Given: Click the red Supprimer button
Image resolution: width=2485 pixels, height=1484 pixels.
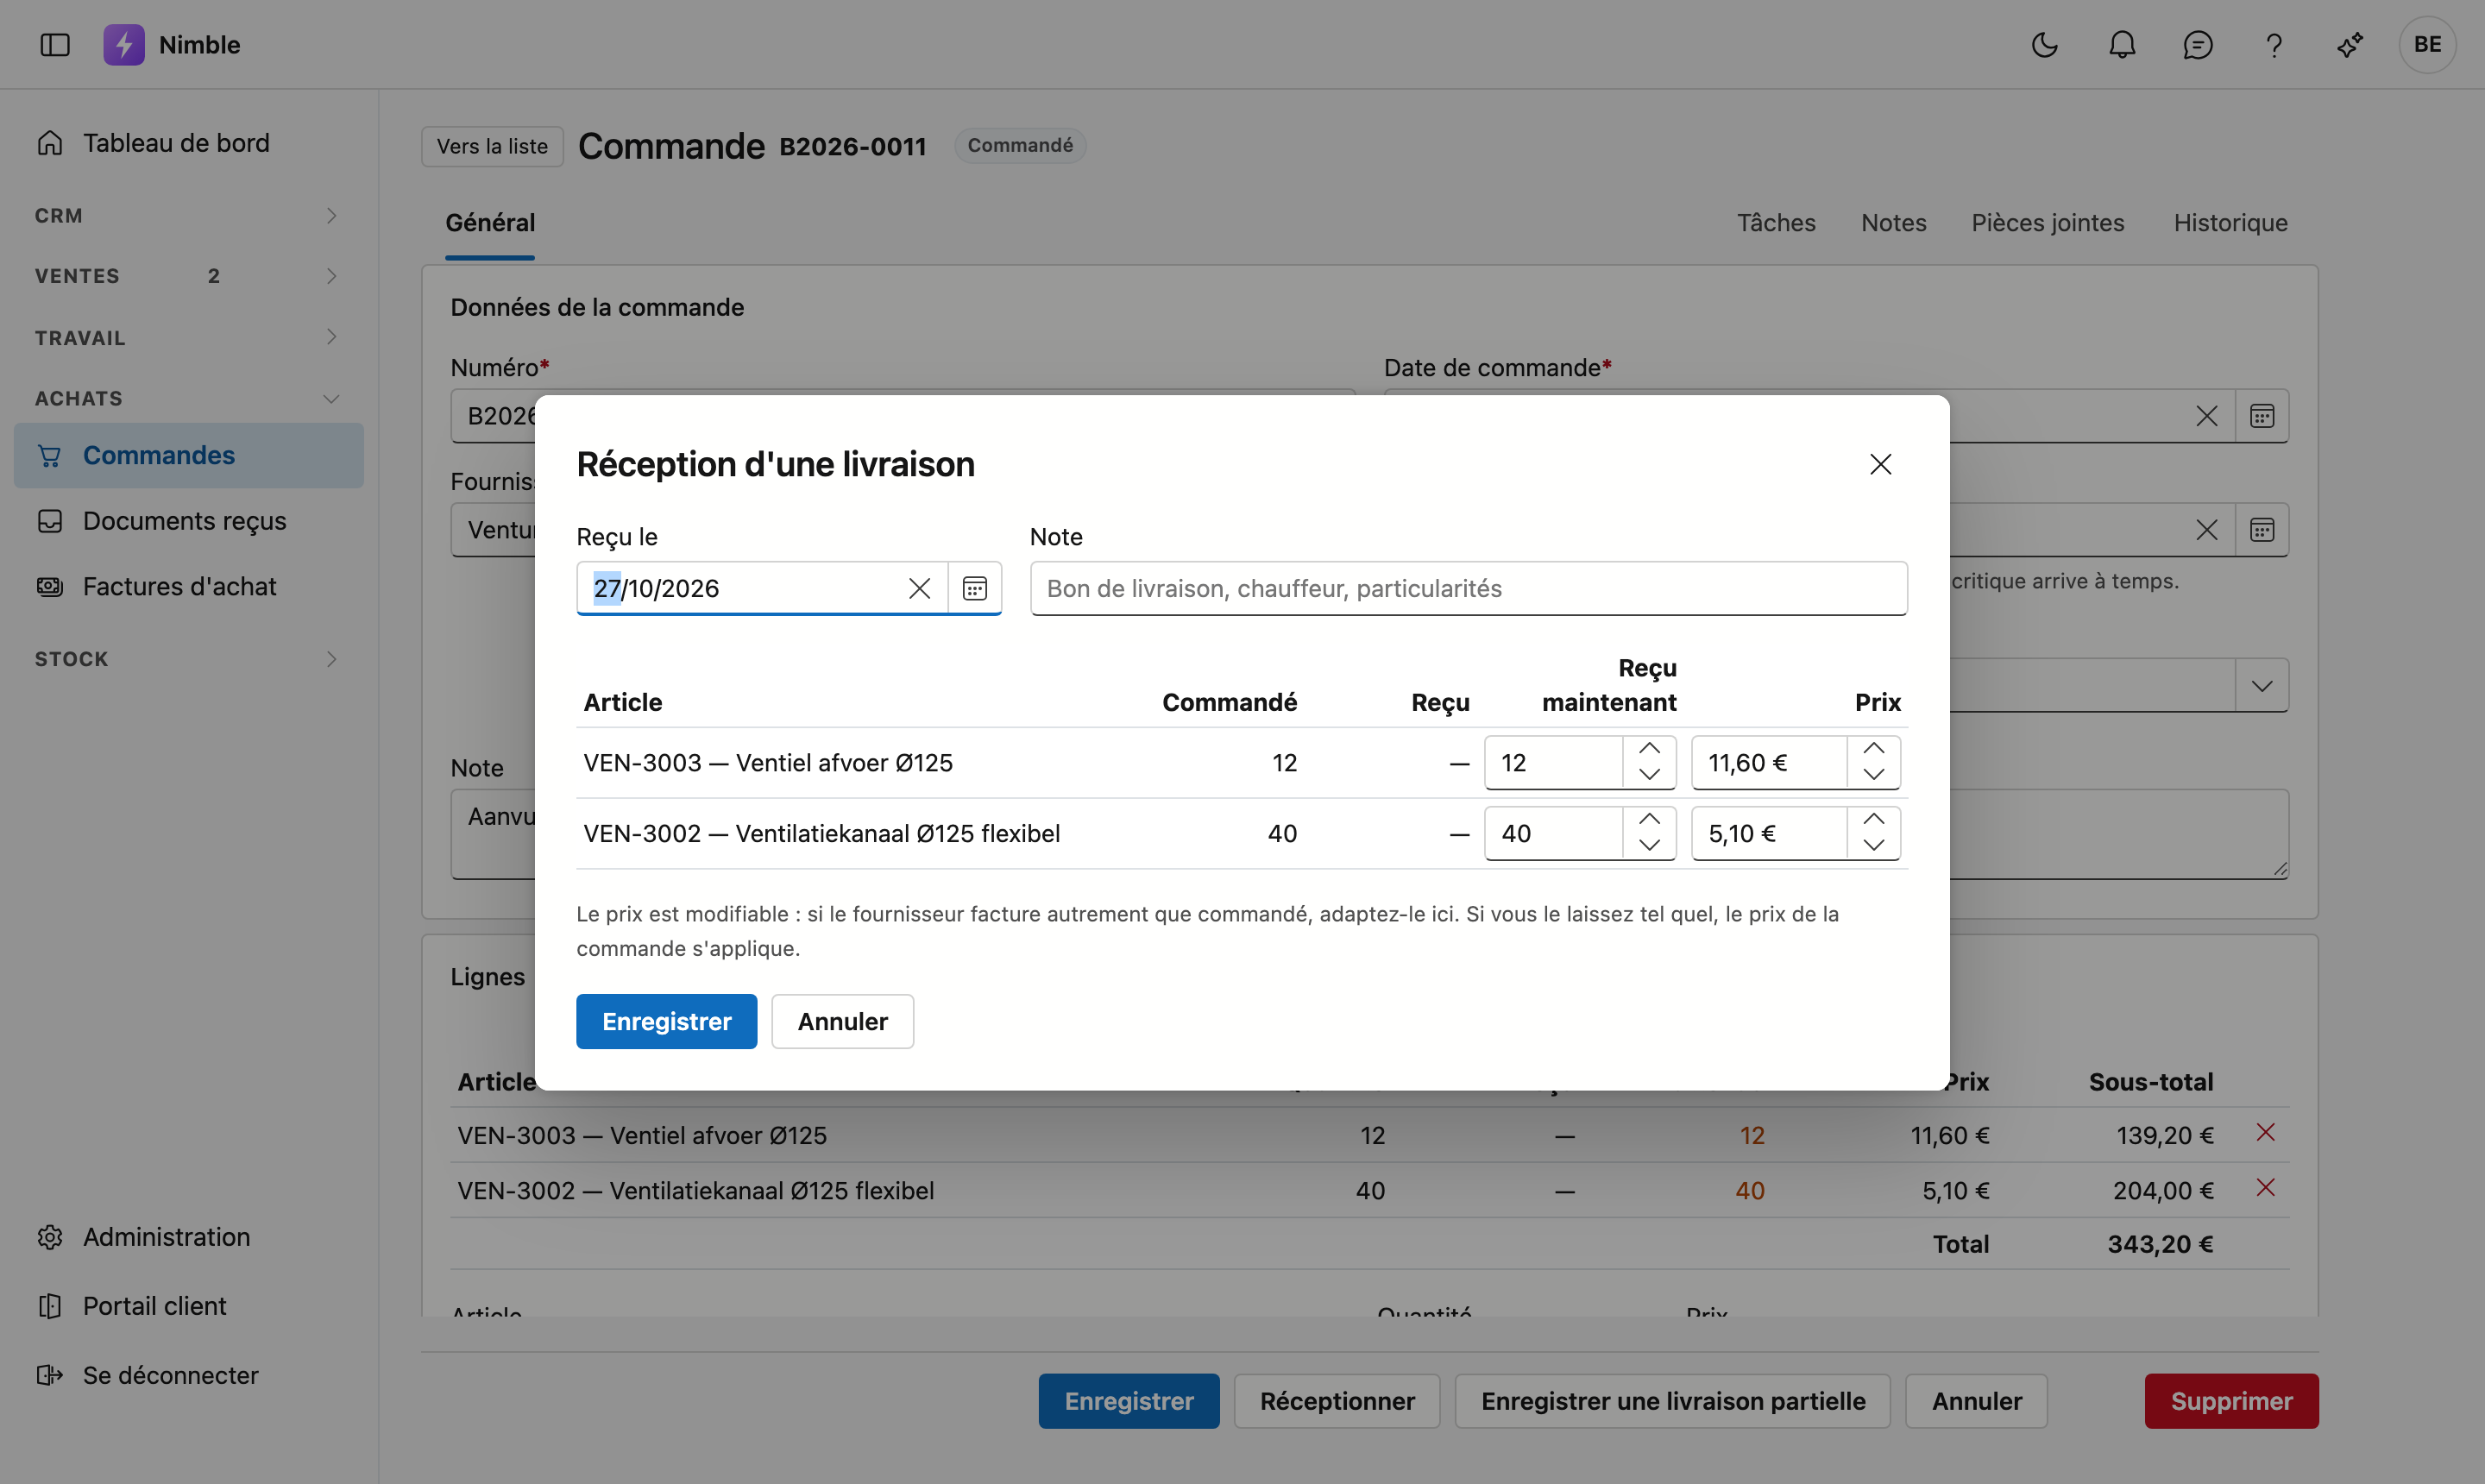Looking at the screenshot, I should 2231,1401.
